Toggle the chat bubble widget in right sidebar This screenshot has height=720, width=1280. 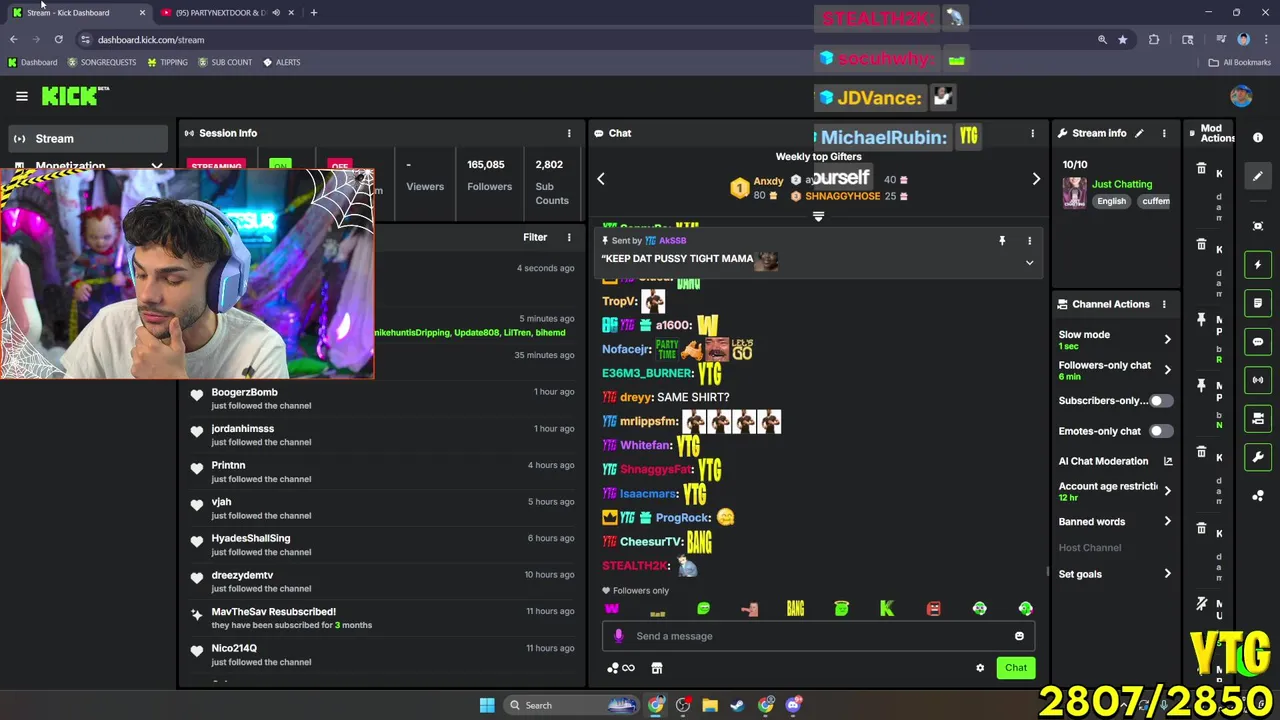pos(1258,342)
